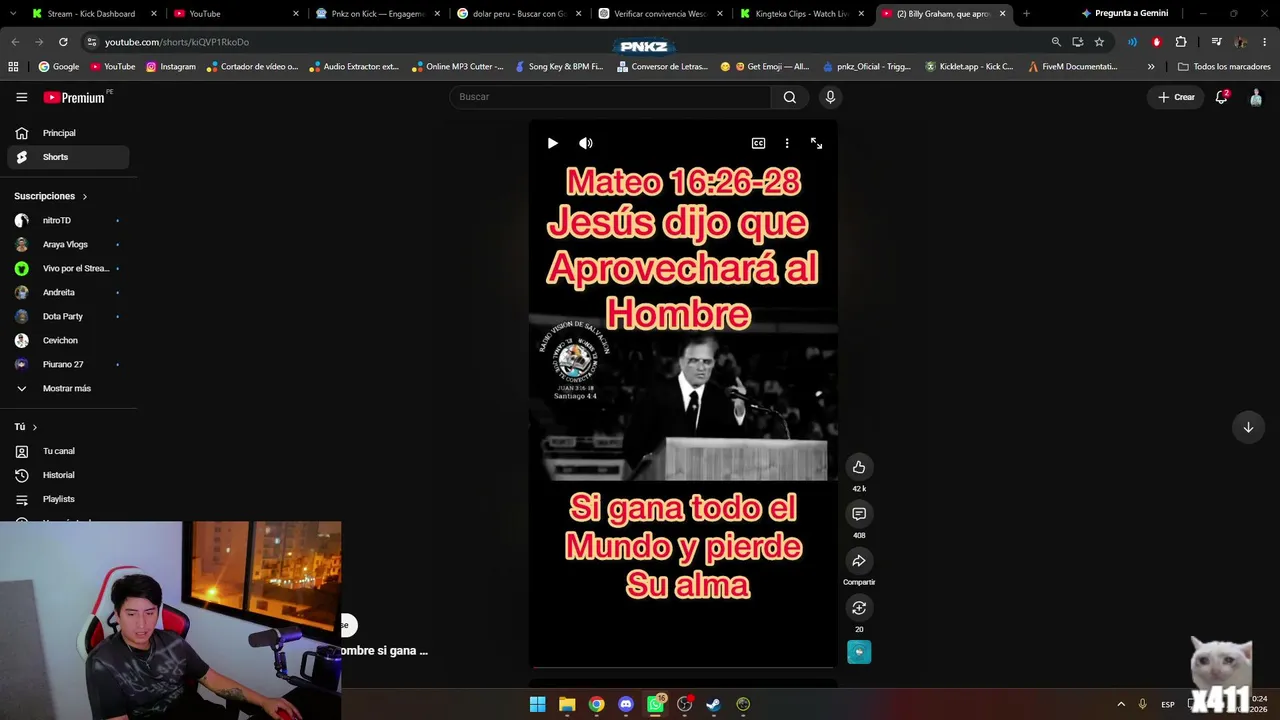
Task: Remix this Short
Action: 859,608
